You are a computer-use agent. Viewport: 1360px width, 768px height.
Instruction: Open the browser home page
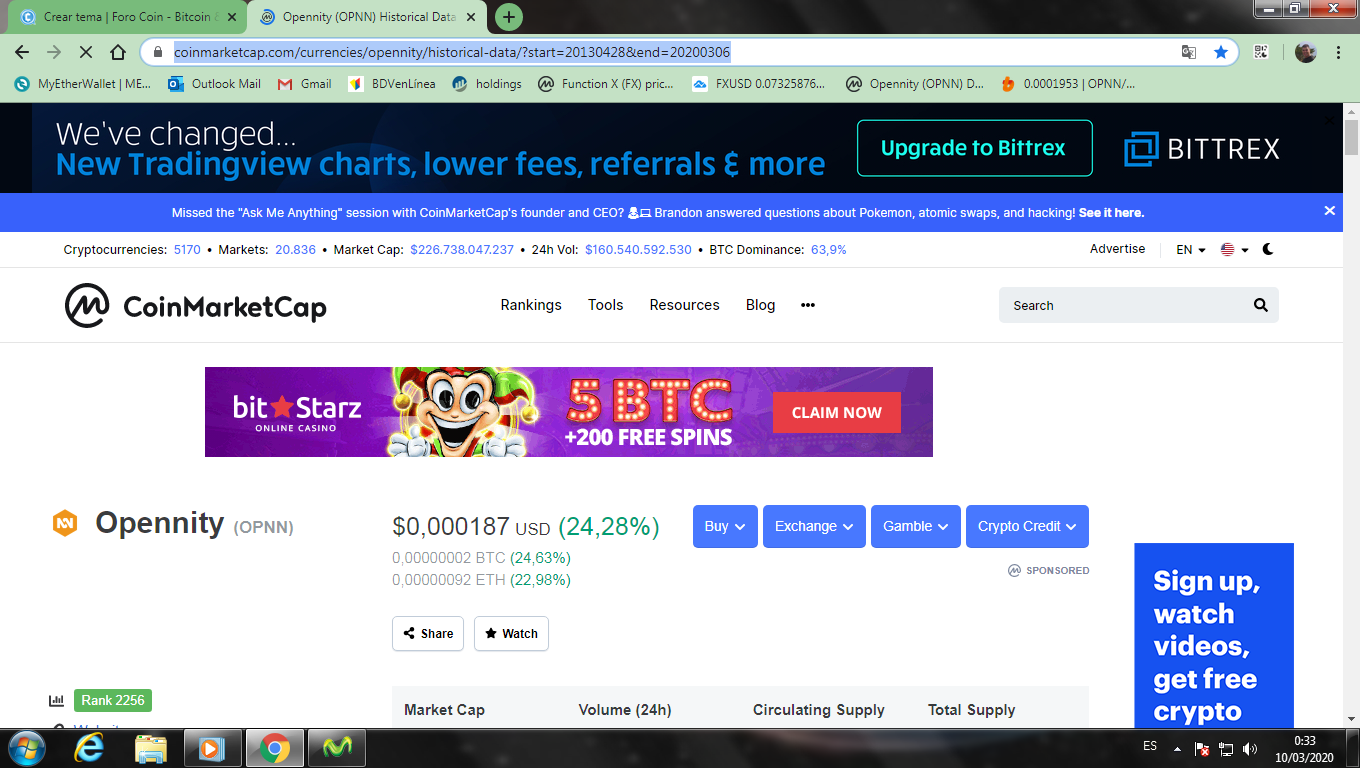click(118, 52)
